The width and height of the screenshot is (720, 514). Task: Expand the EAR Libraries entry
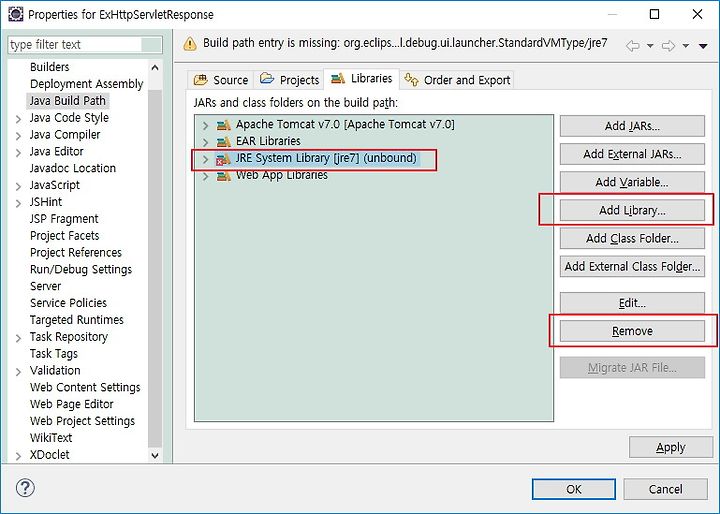(205, 142)
